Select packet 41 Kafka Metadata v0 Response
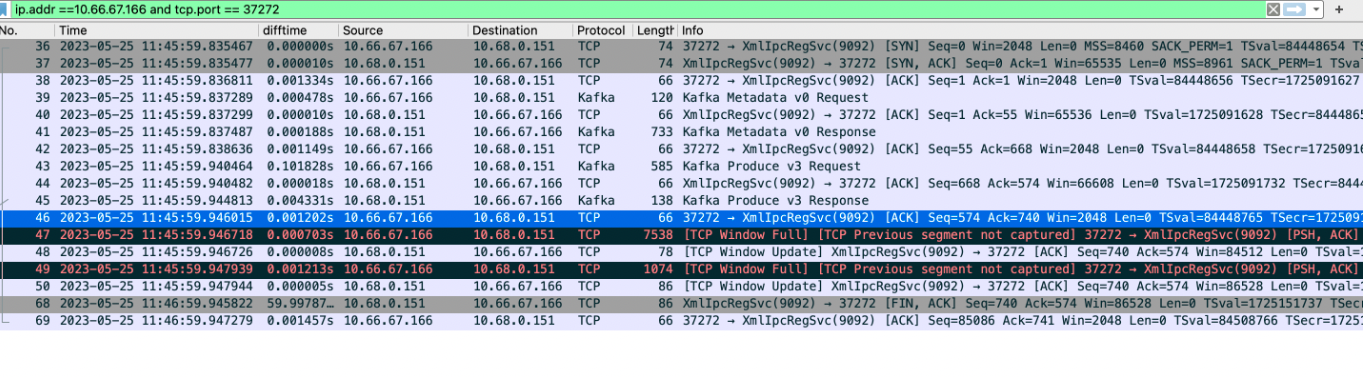The height and width of the screenshot is (377, 1363). tap(681, 132)
